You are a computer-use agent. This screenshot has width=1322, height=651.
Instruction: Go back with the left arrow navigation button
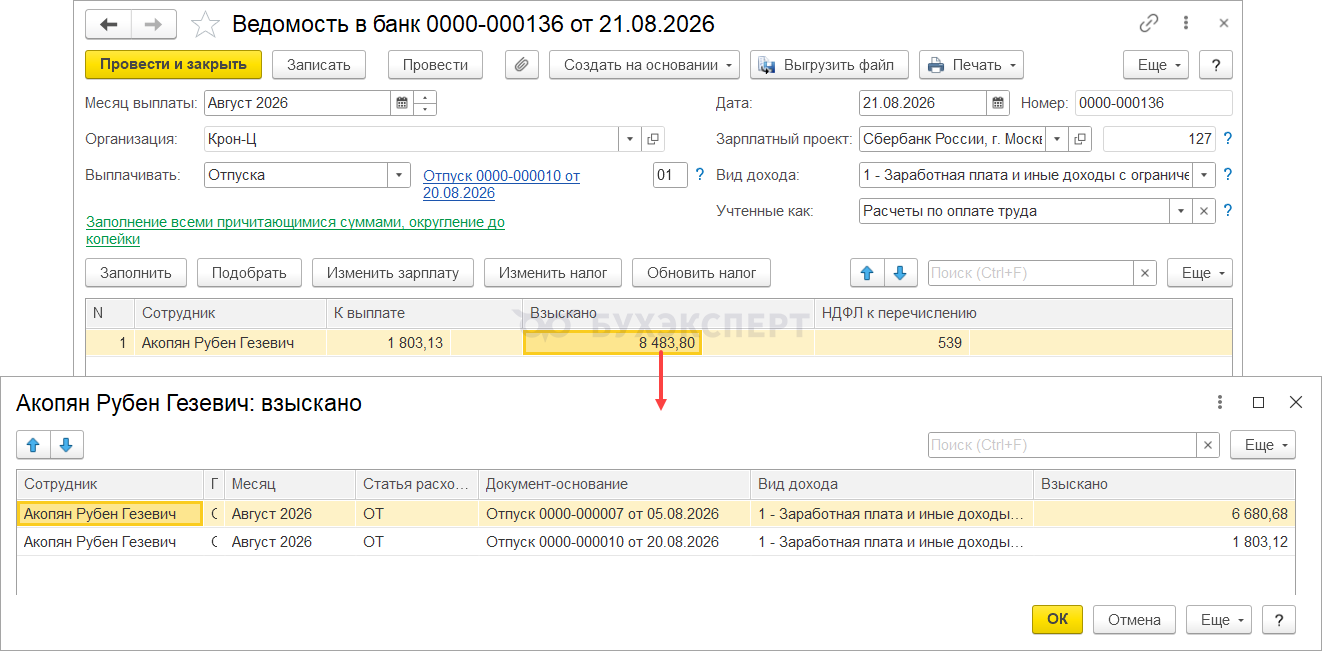point(108,24)
